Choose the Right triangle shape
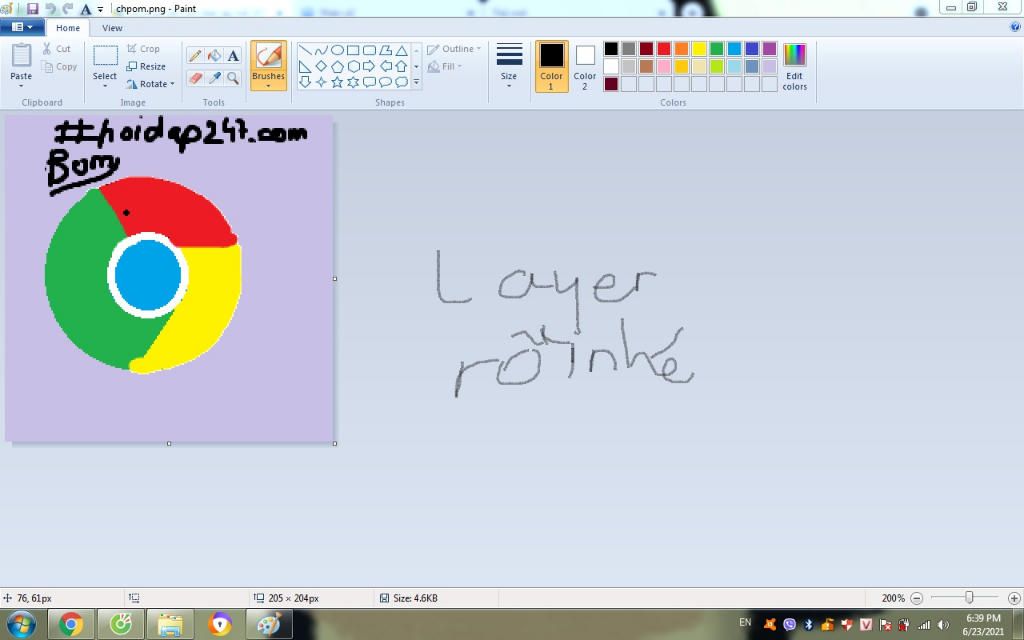The image size is (1024, 640). [305, 66]
